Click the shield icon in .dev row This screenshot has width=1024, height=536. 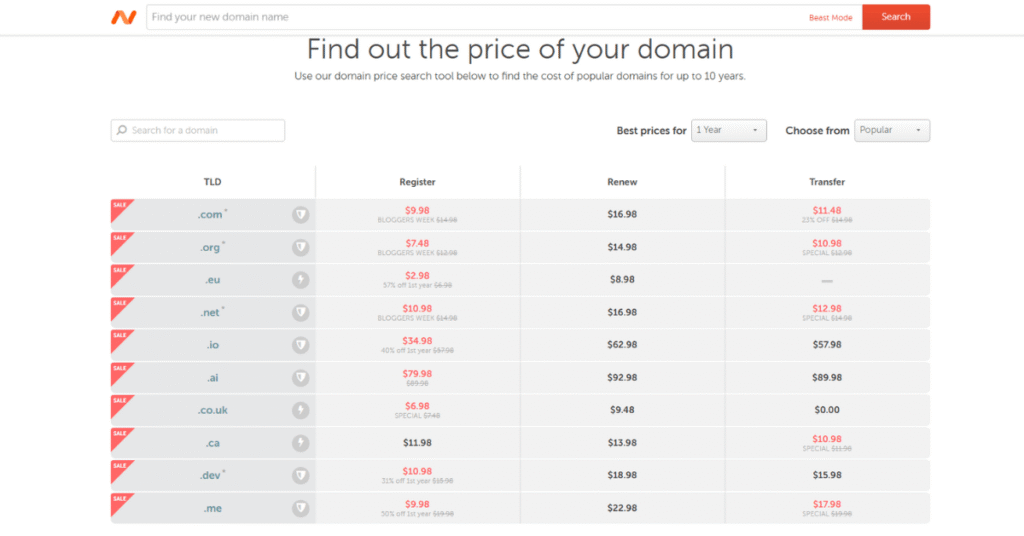tap(300, 475)
